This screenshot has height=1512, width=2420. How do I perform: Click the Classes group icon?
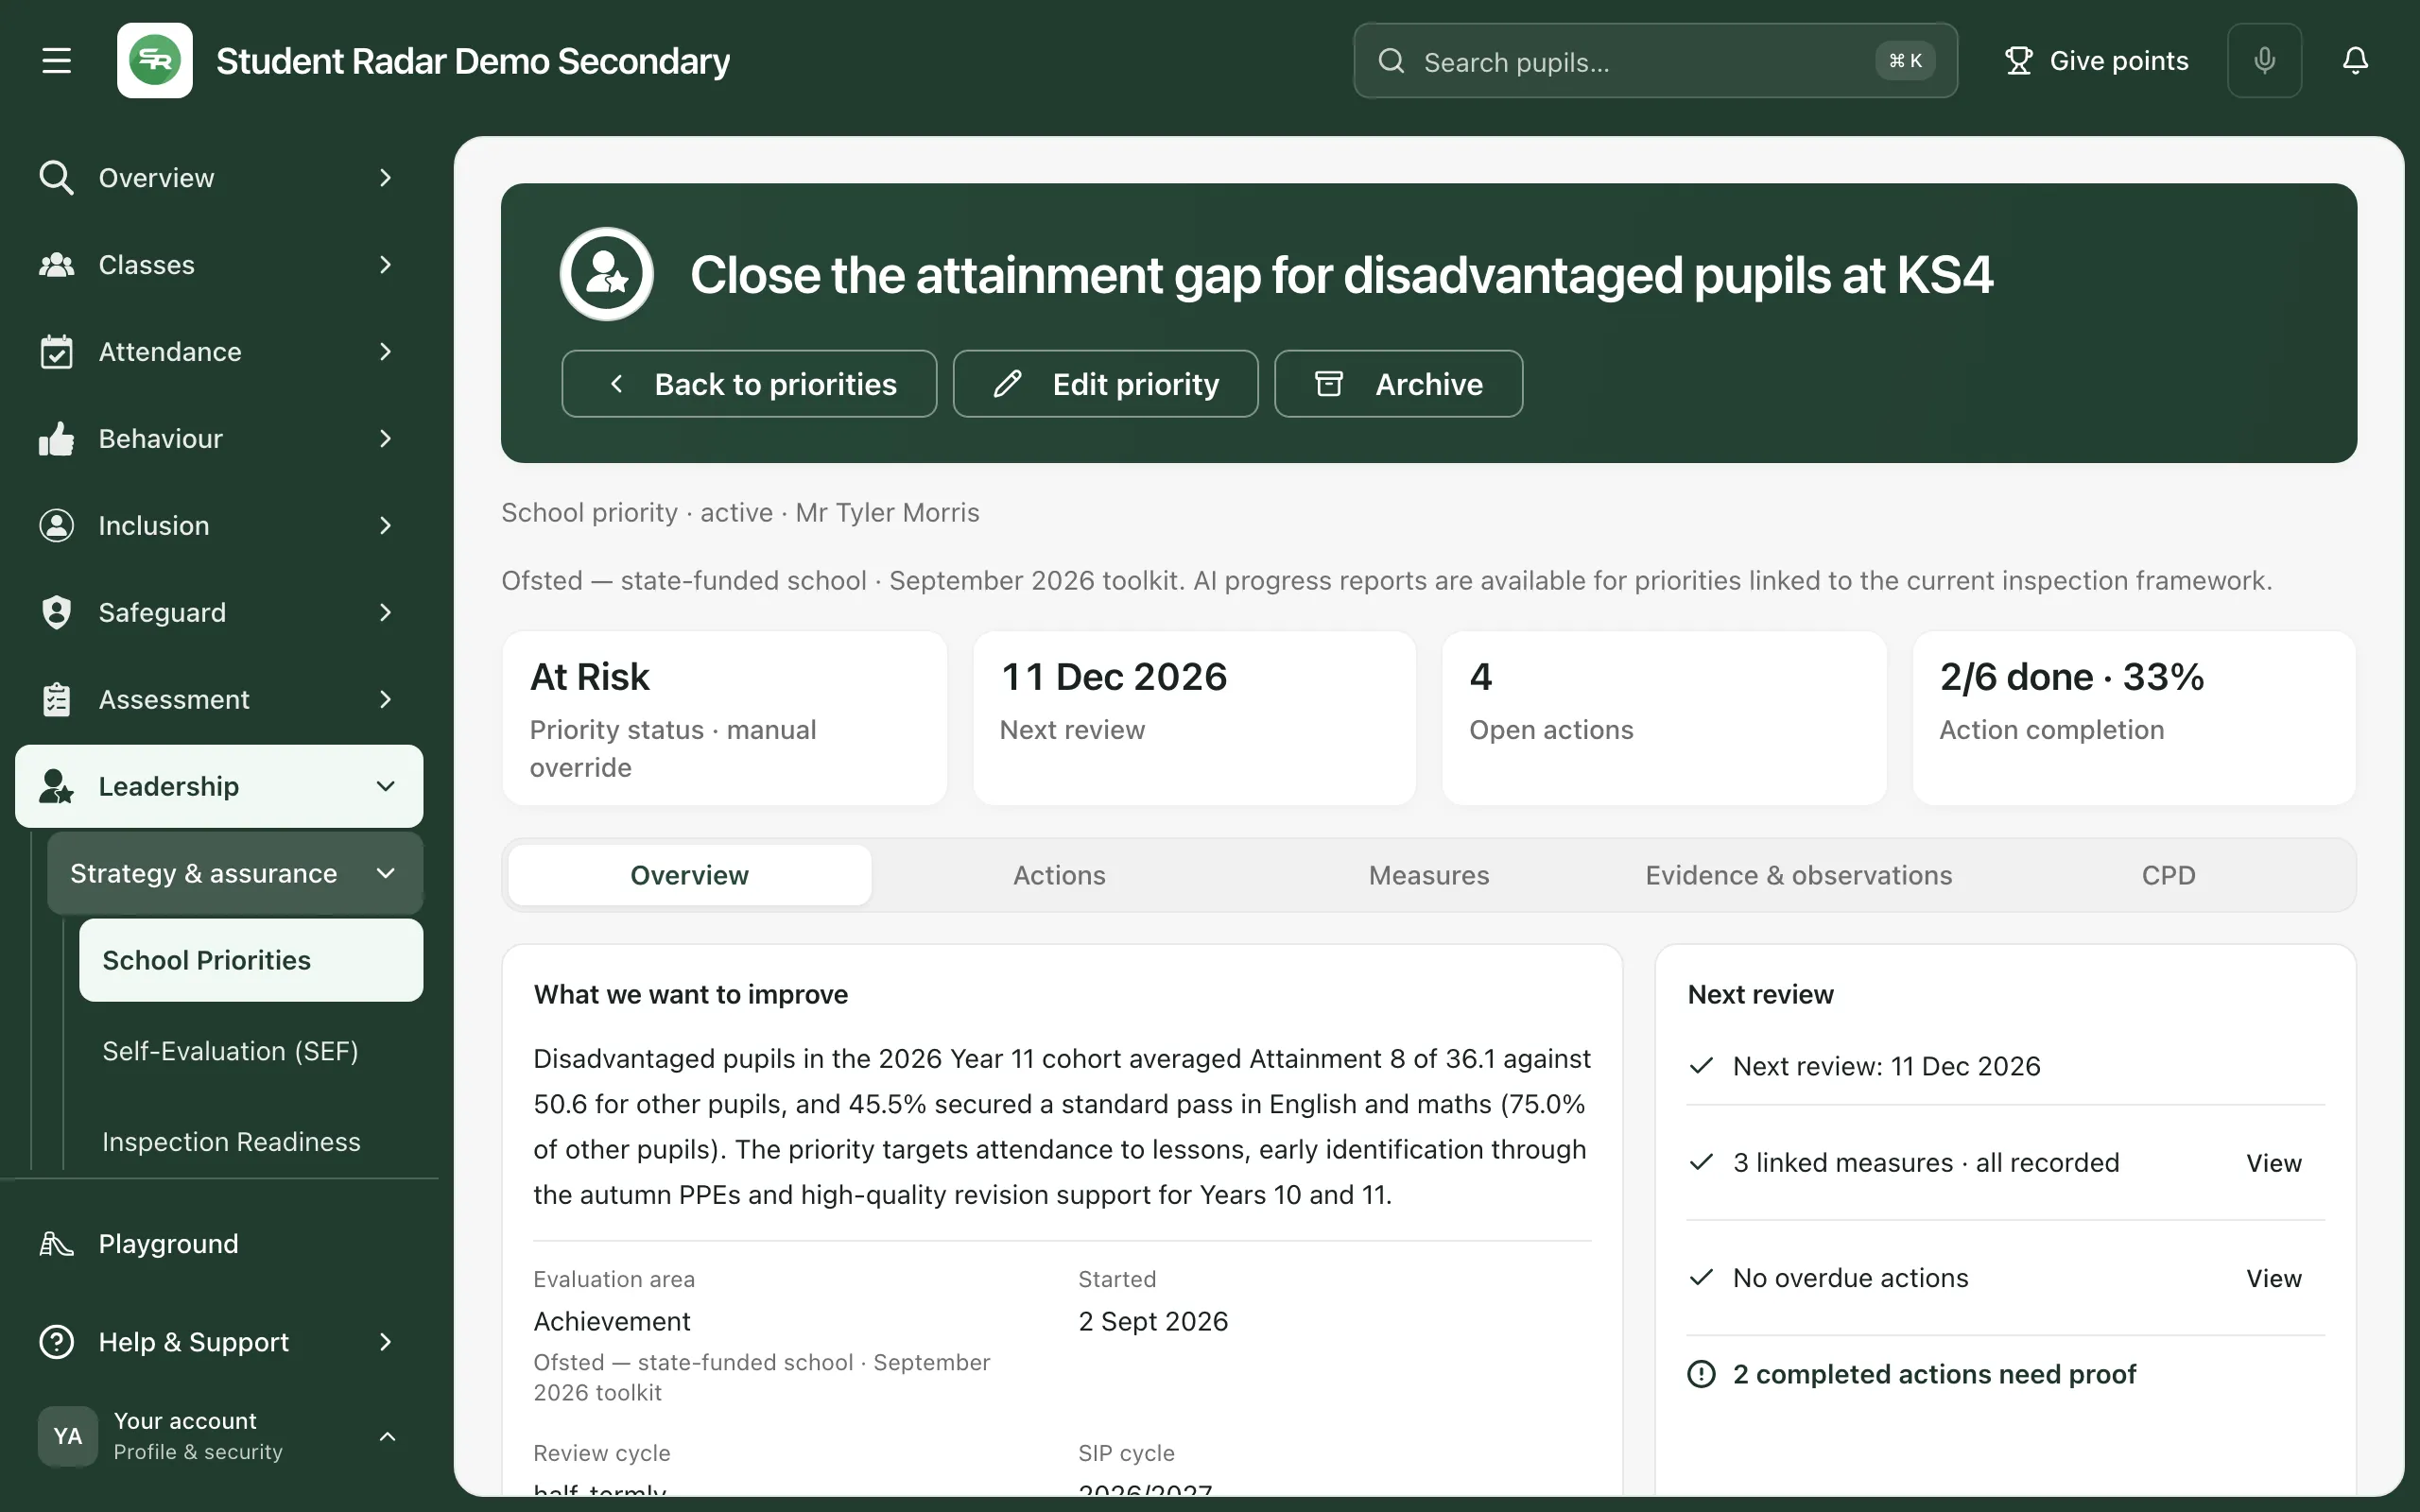56,265
